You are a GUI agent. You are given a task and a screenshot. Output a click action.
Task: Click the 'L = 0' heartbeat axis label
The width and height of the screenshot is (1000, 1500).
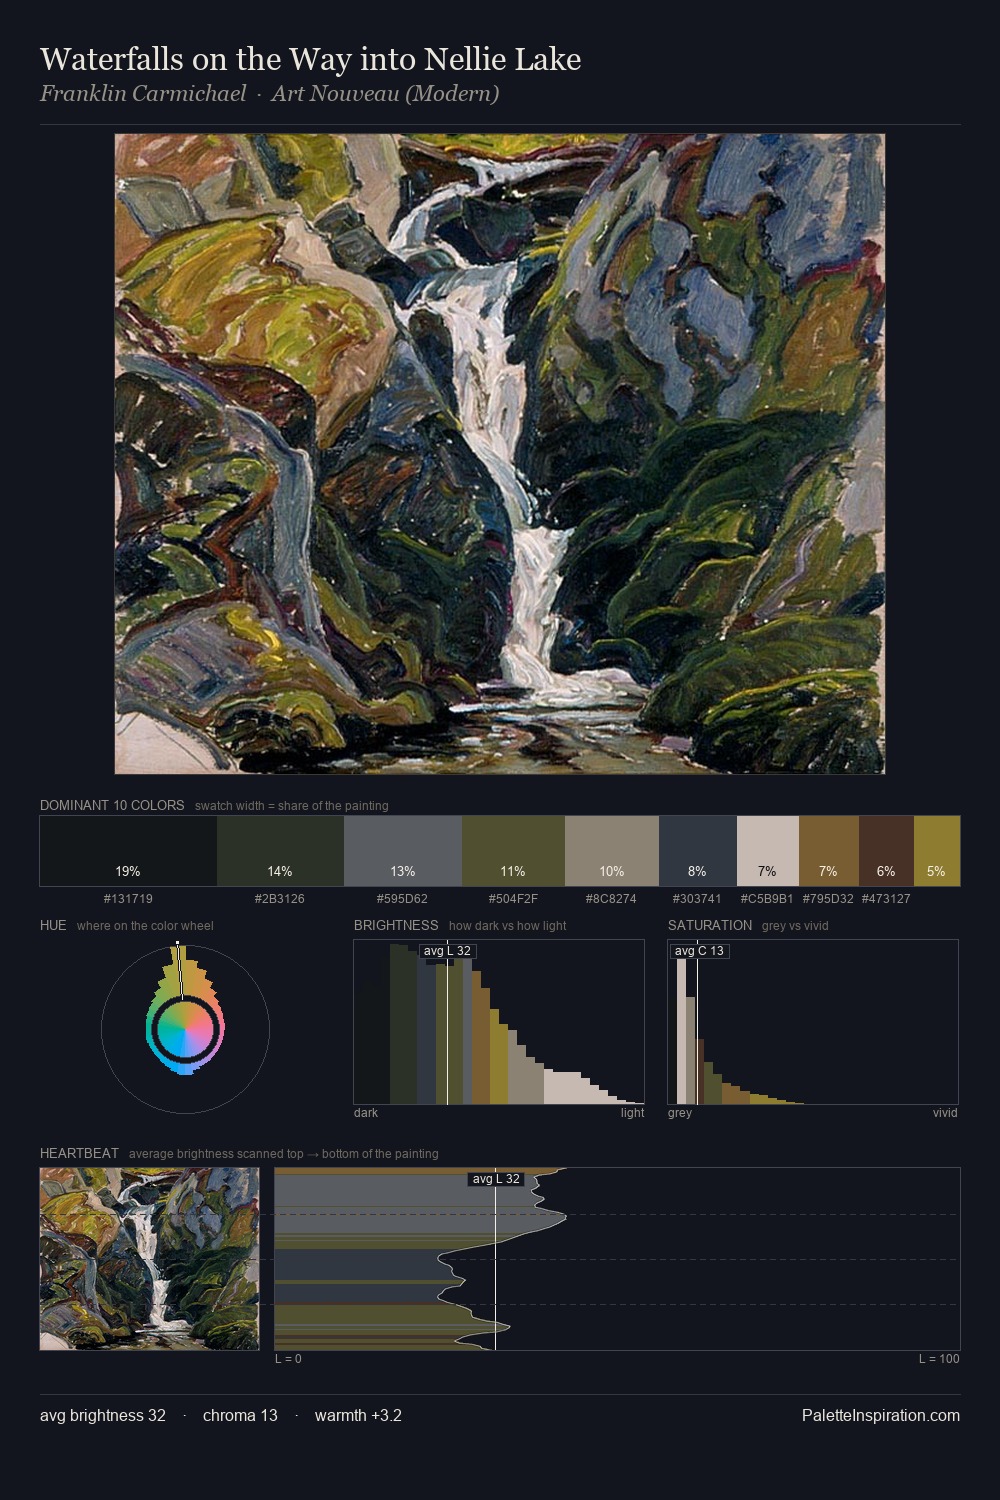pyautogui.click(x=288, y=1358)
